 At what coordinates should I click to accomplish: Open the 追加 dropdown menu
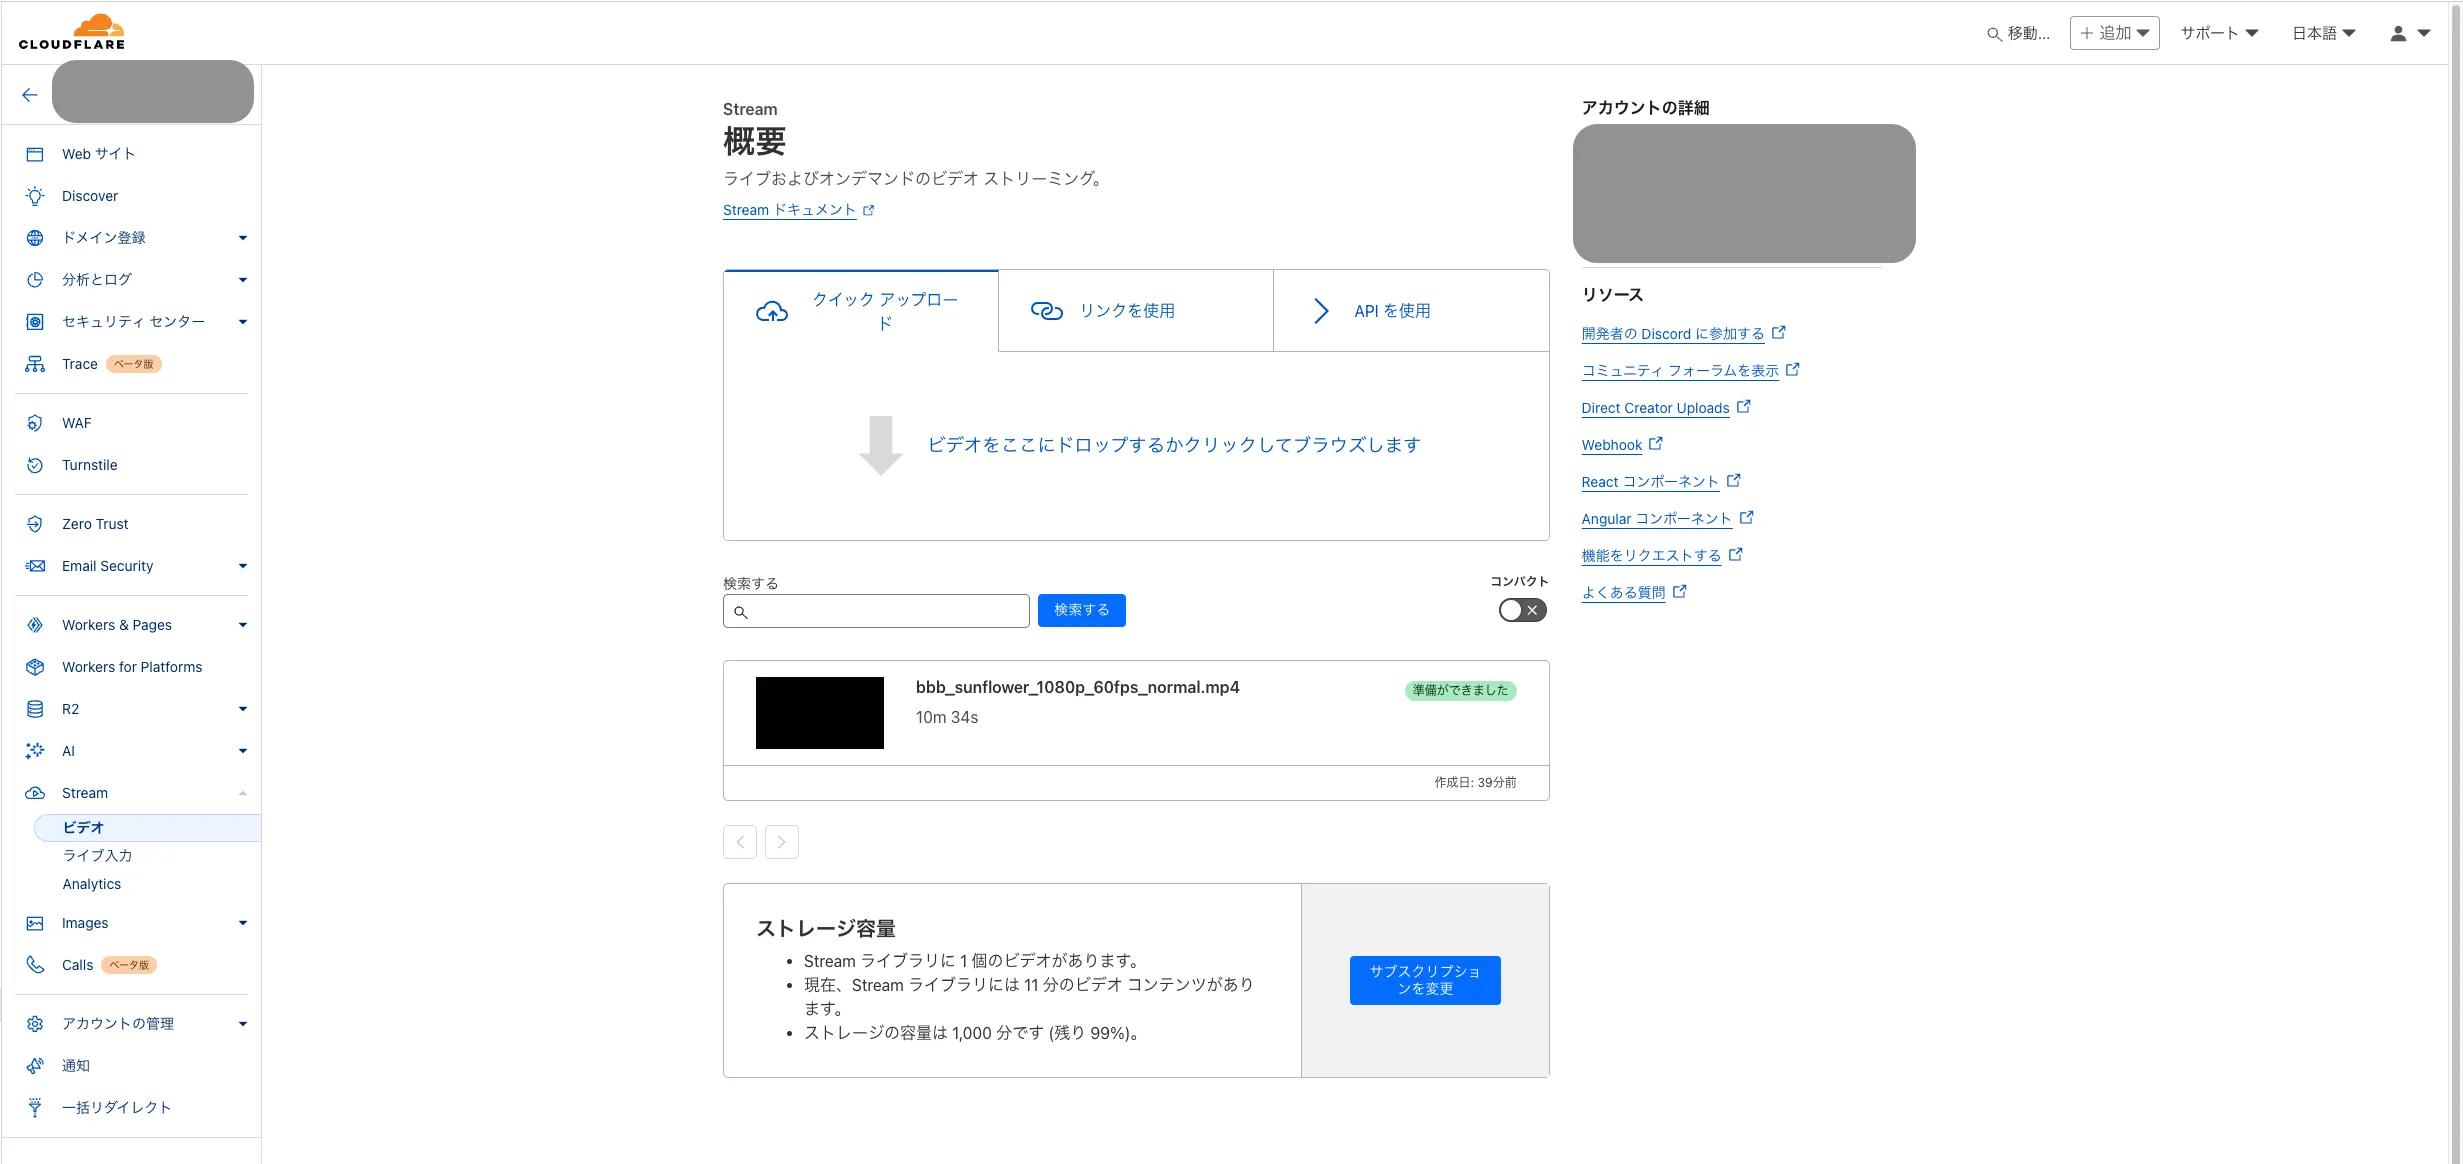[x=2114, y=32]
